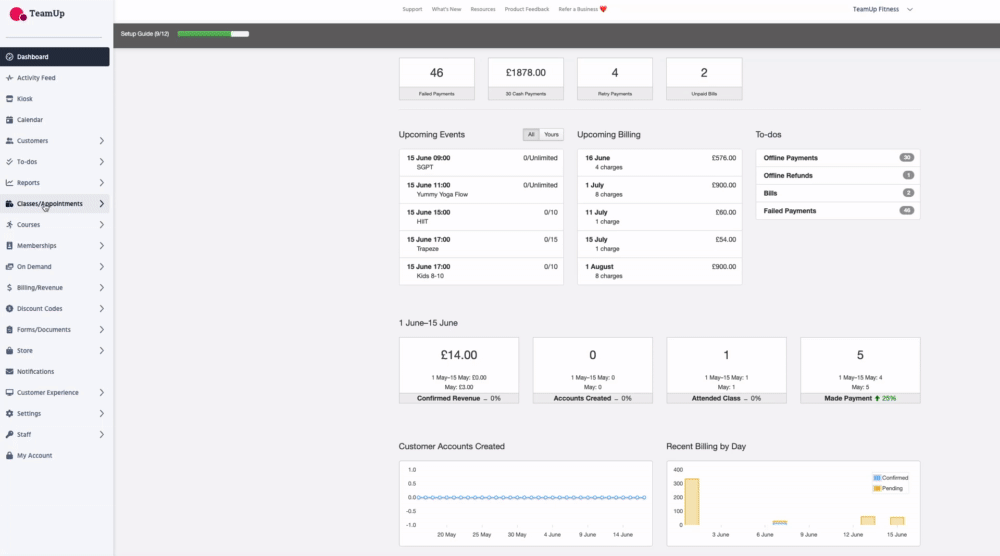
Task: Open the Failed Payments to-do link
Action: (x=790, y=211)
